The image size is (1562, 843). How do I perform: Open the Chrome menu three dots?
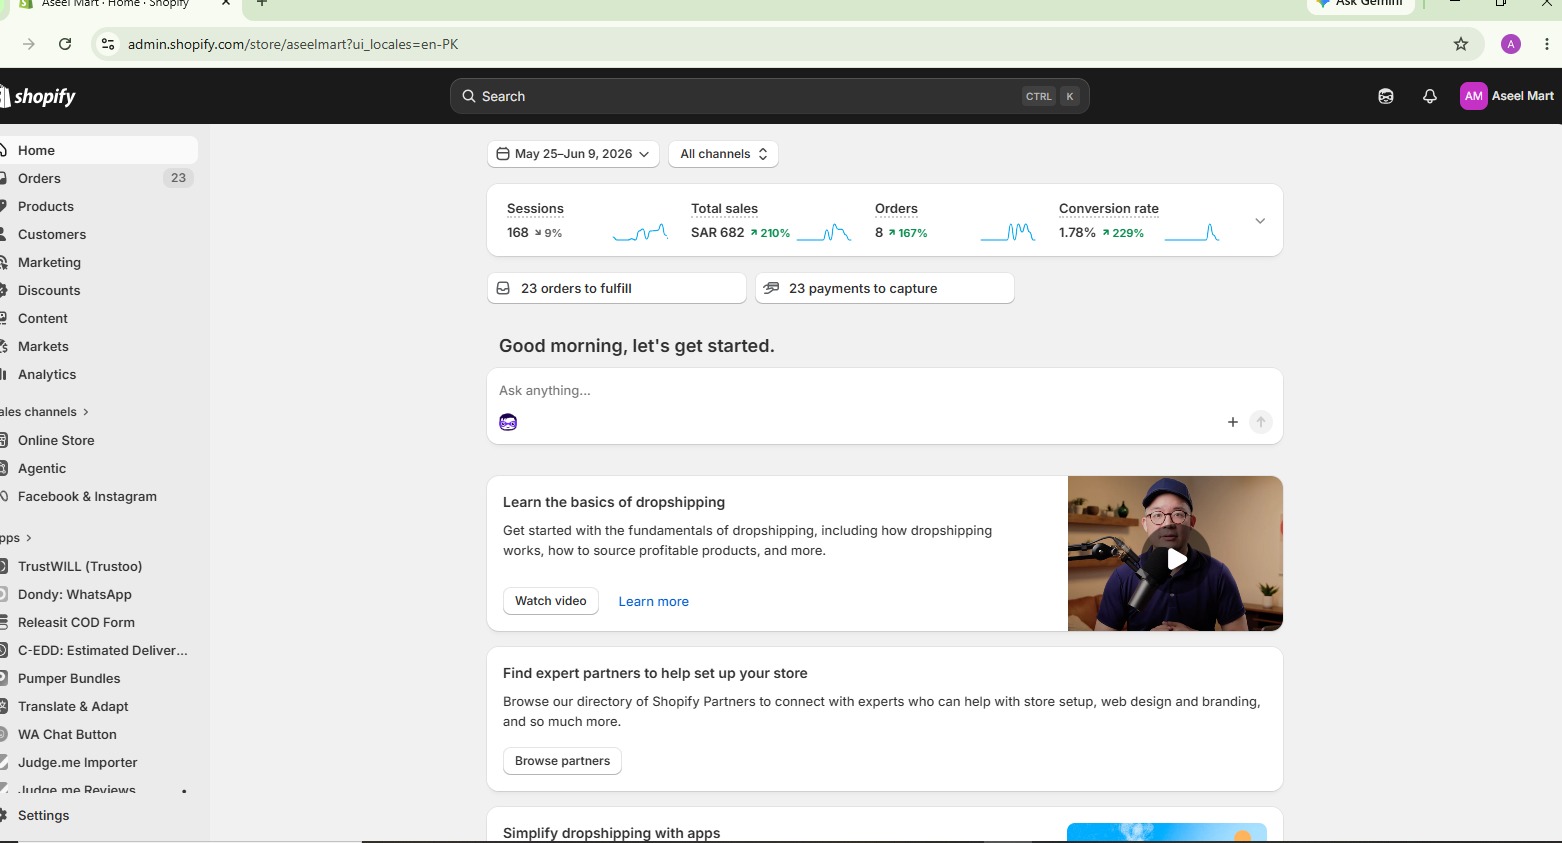(1547, 44)
